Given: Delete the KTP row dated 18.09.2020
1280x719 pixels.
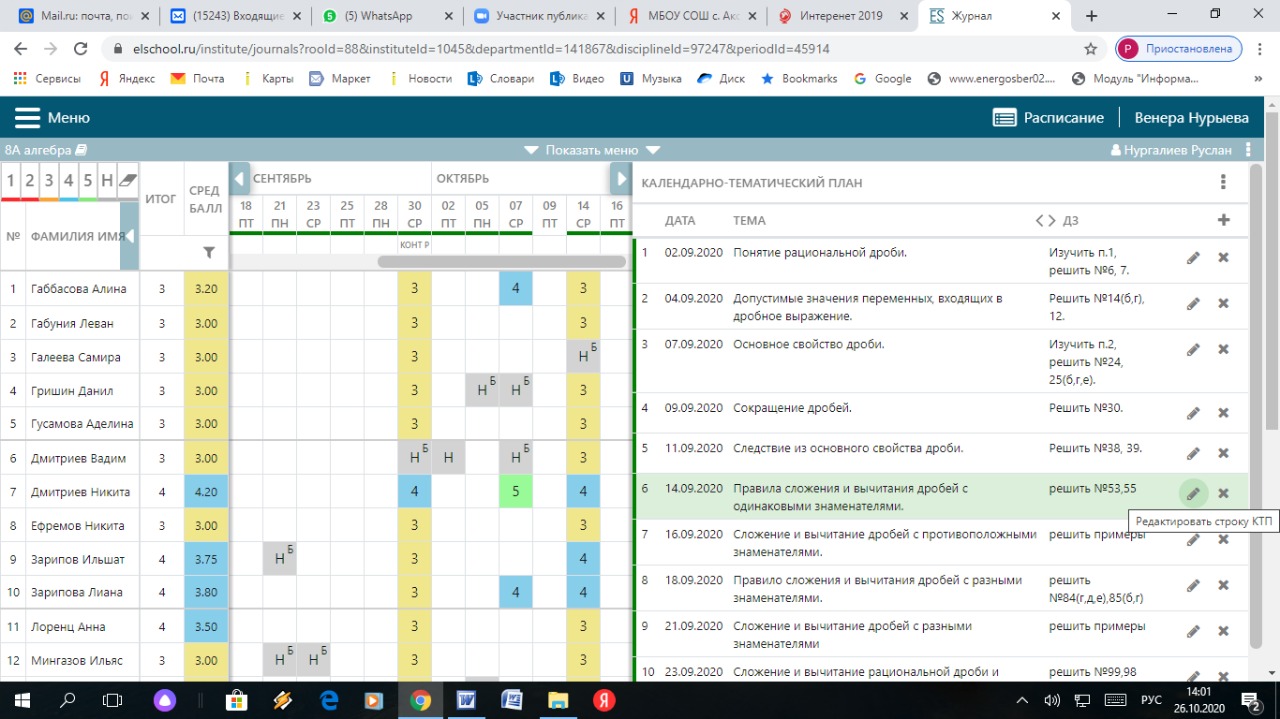Looking at the screenshot, I should (x=1223, y=586).
